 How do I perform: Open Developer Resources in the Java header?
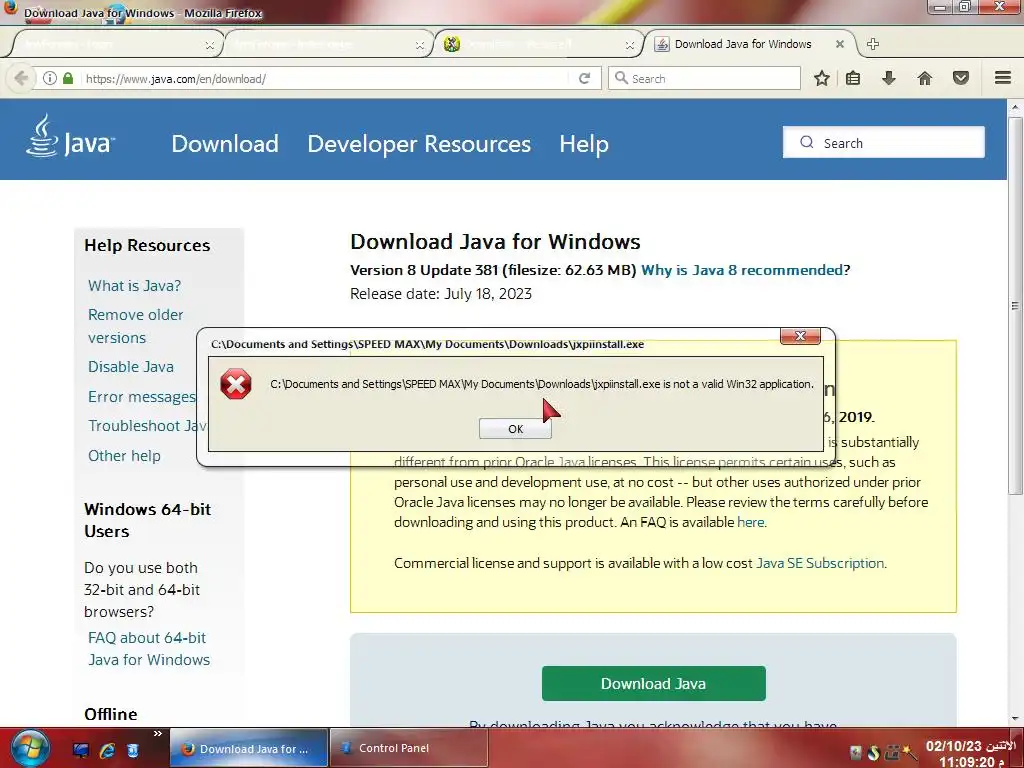click(419, 144)
